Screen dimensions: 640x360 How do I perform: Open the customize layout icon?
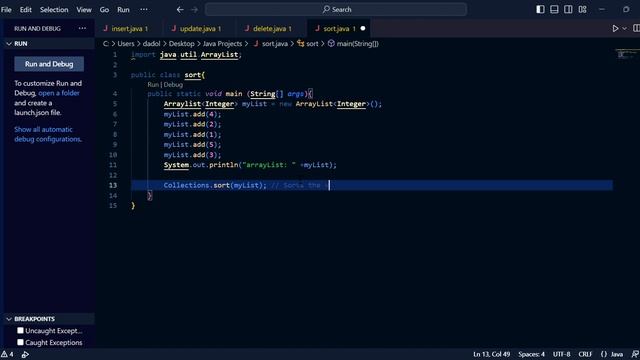click(x=582, y=9)
